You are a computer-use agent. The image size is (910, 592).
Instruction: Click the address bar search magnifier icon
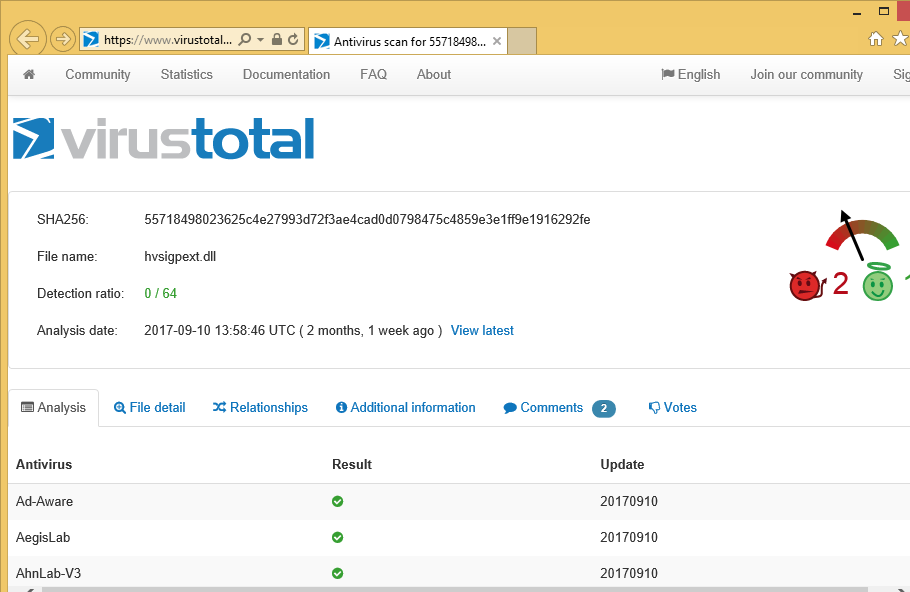pos(246,40)
